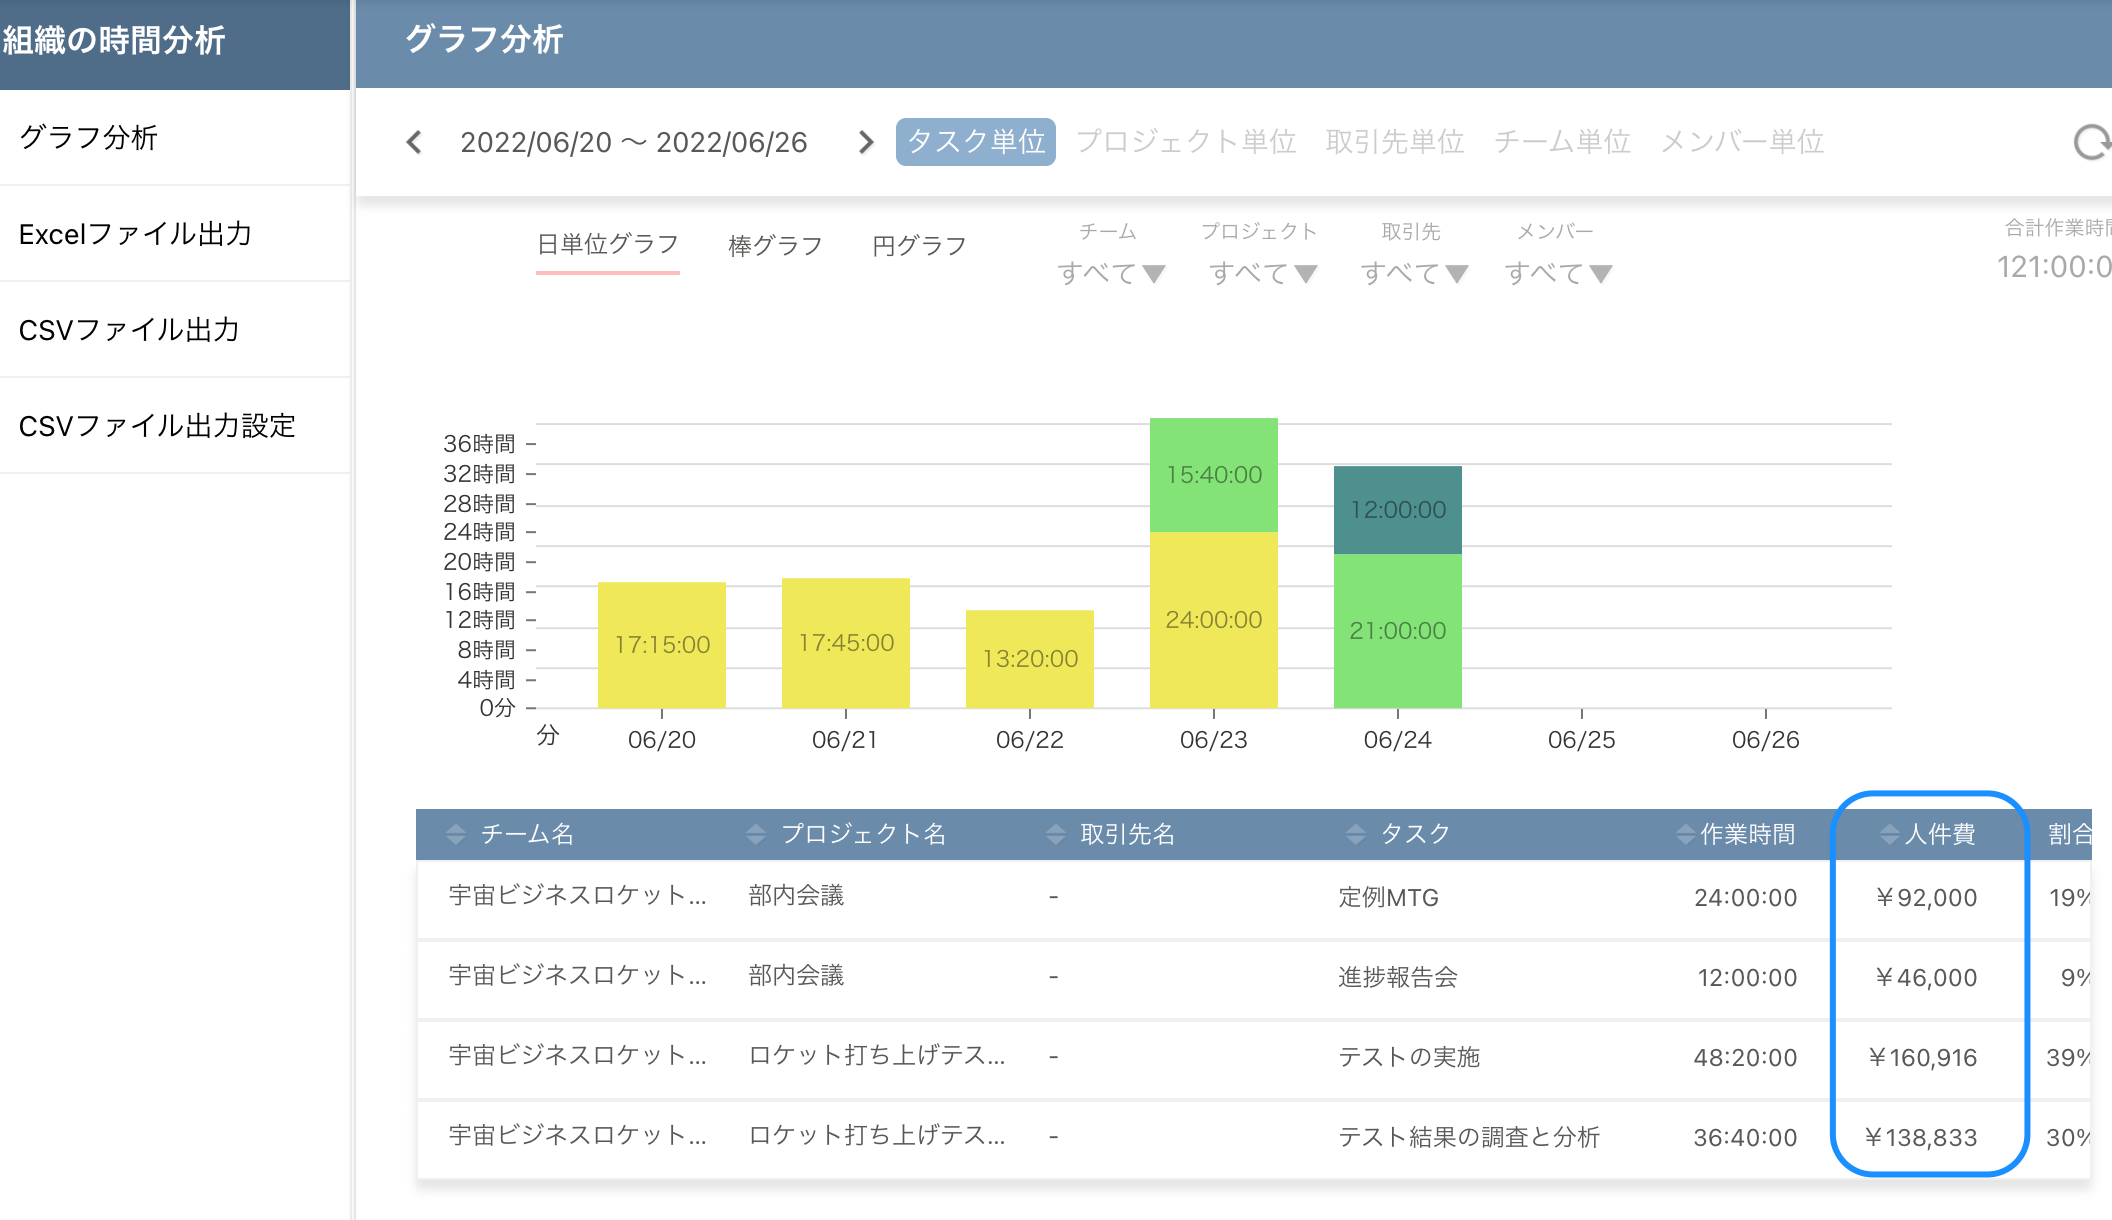The height and width of the screenshot is (1220, 2112).
Task: Sort table by プロジェクト名 column arrows
Action: (x=756, y=834)
